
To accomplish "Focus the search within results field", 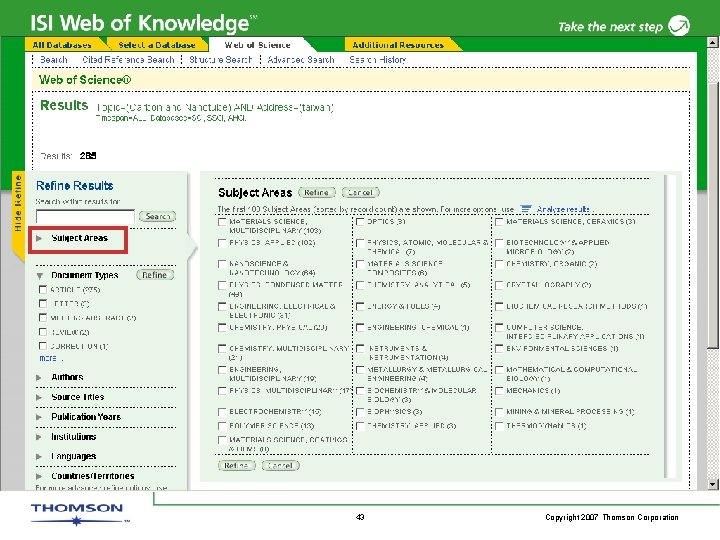I will [85, 216].
